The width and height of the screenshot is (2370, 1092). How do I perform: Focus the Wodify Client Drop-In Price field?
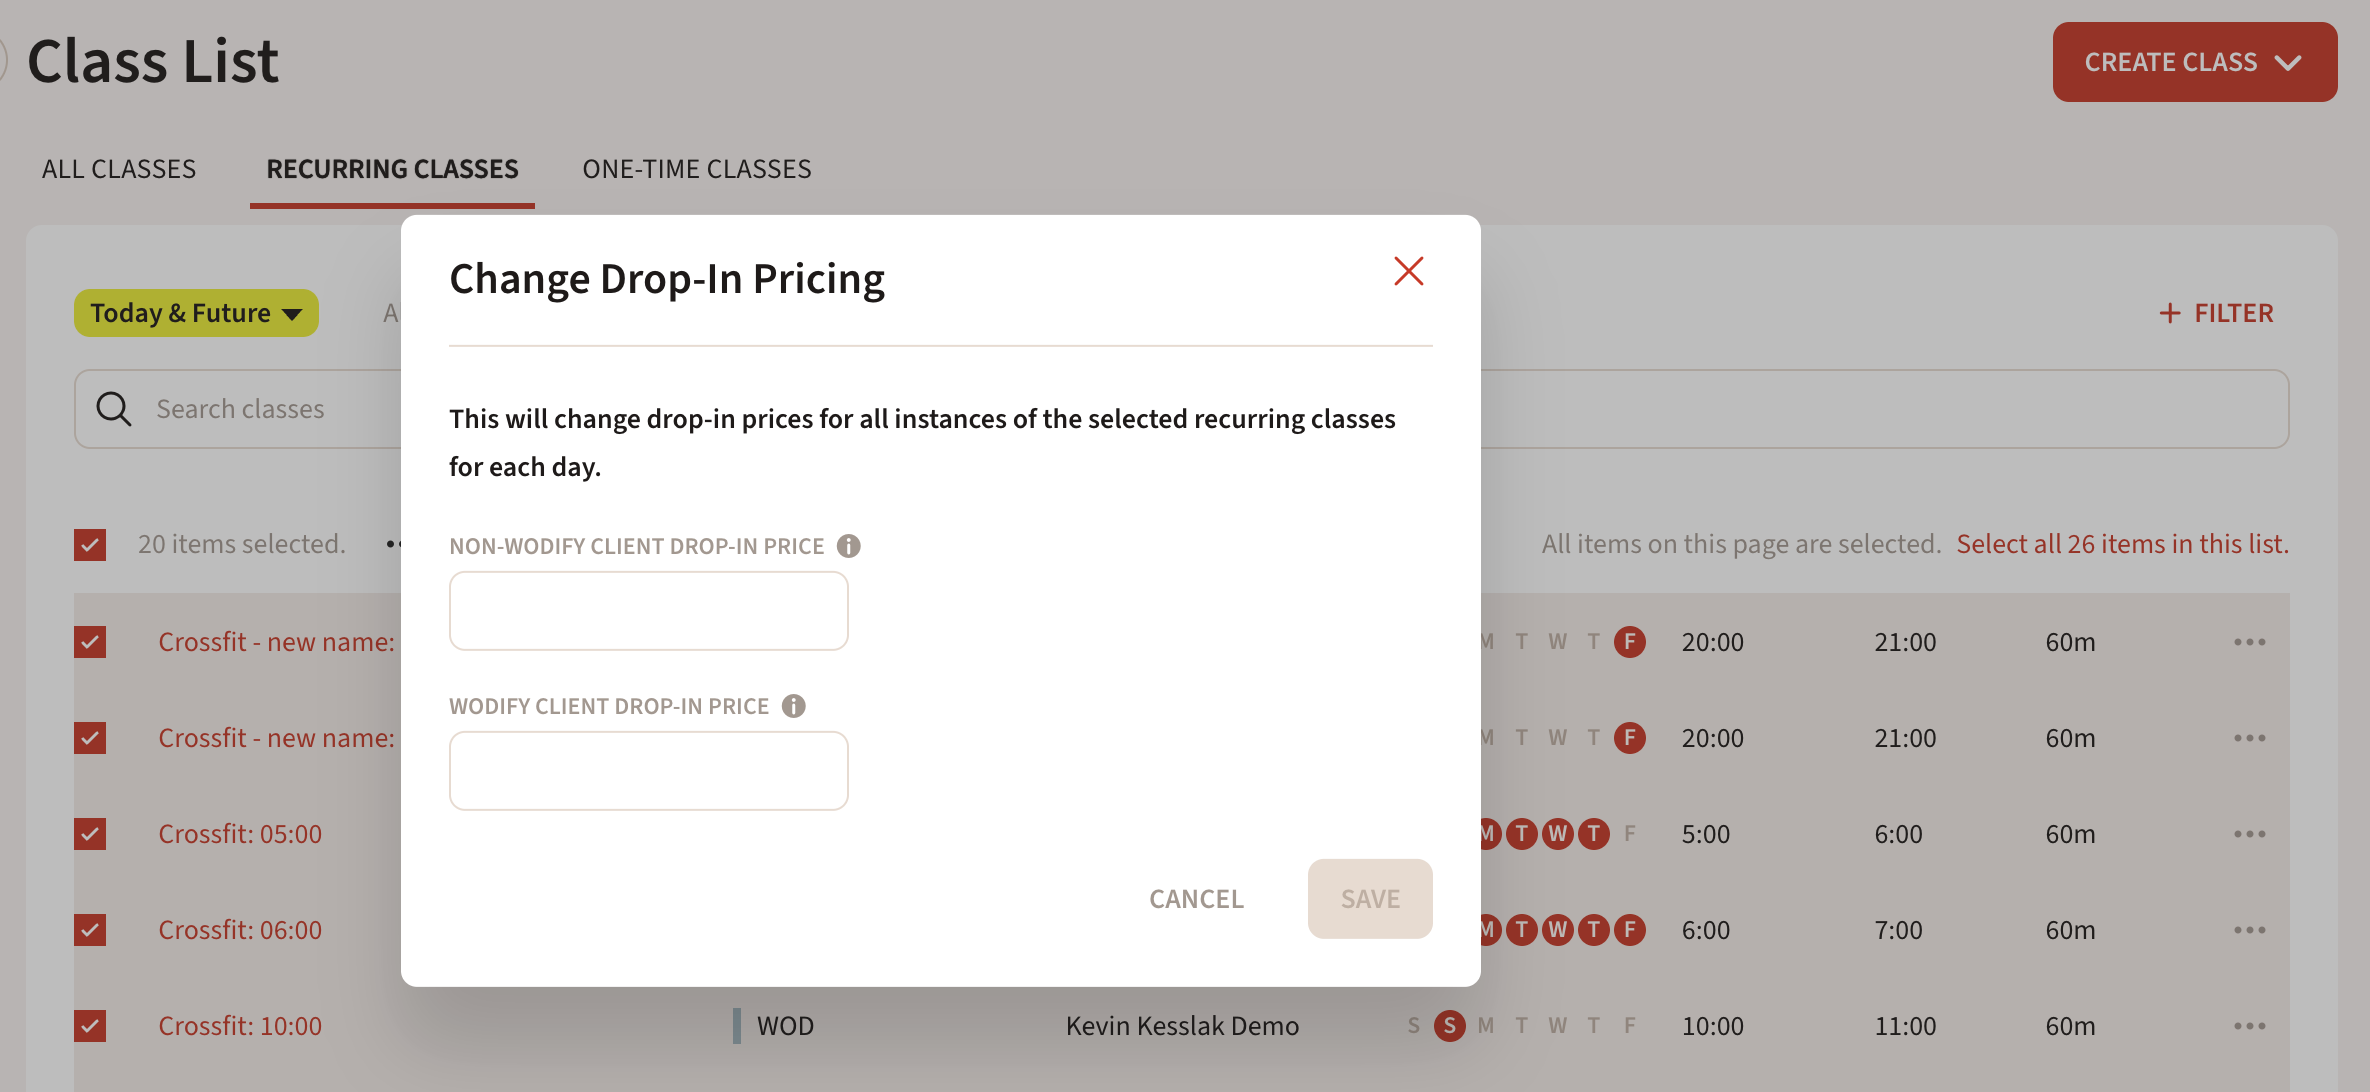[648, 771]
